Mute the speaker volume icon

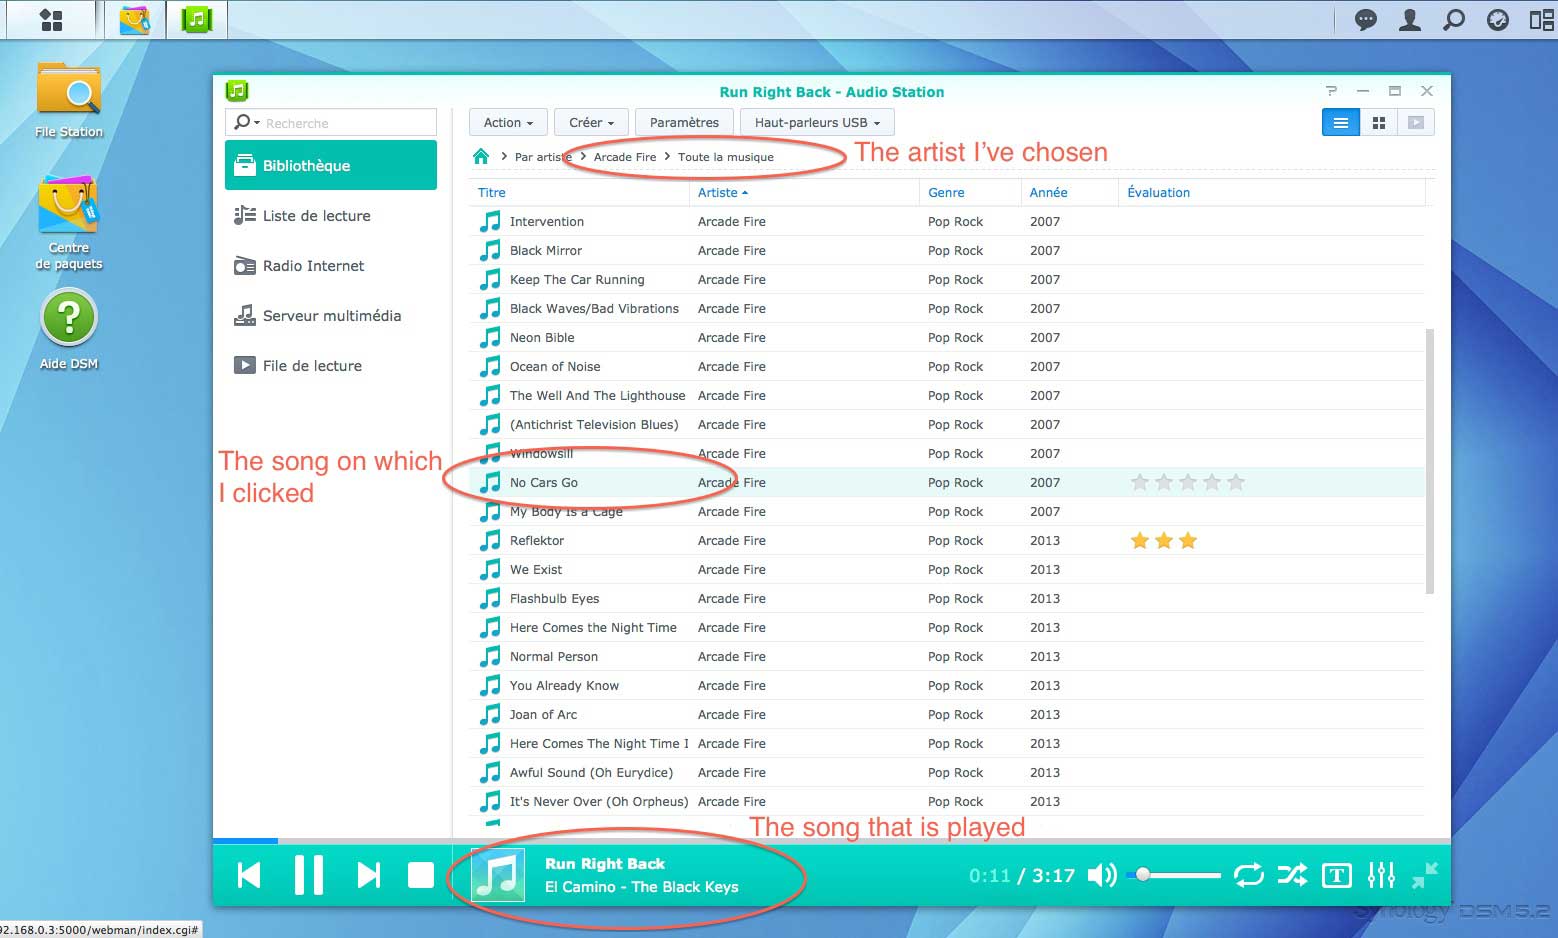(1101, 875)
